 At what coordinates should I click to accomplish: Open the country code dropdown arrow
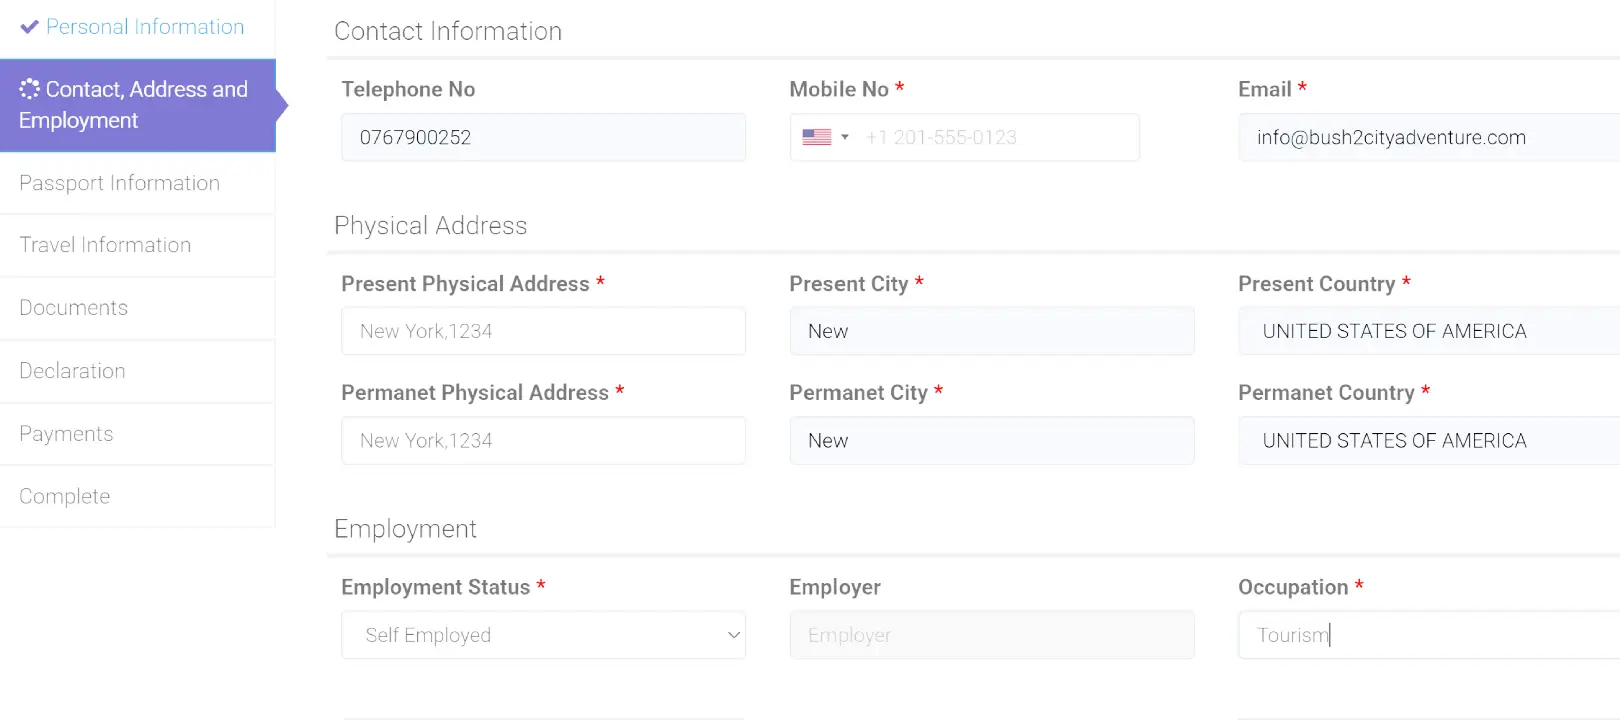[845, 137]
